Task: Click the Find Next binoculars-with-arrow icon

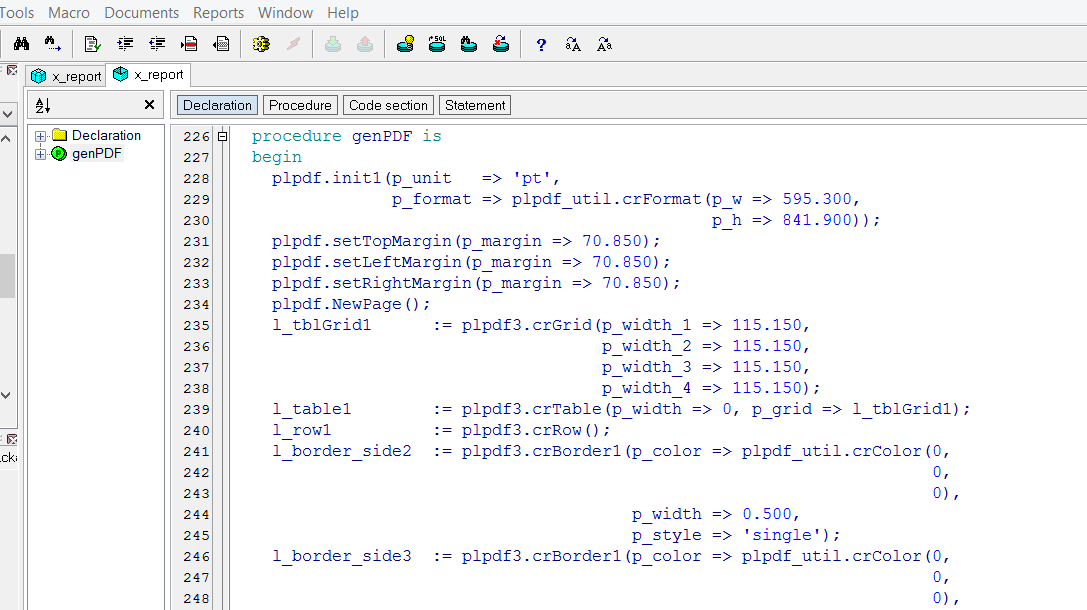Action: click(52, 45)
